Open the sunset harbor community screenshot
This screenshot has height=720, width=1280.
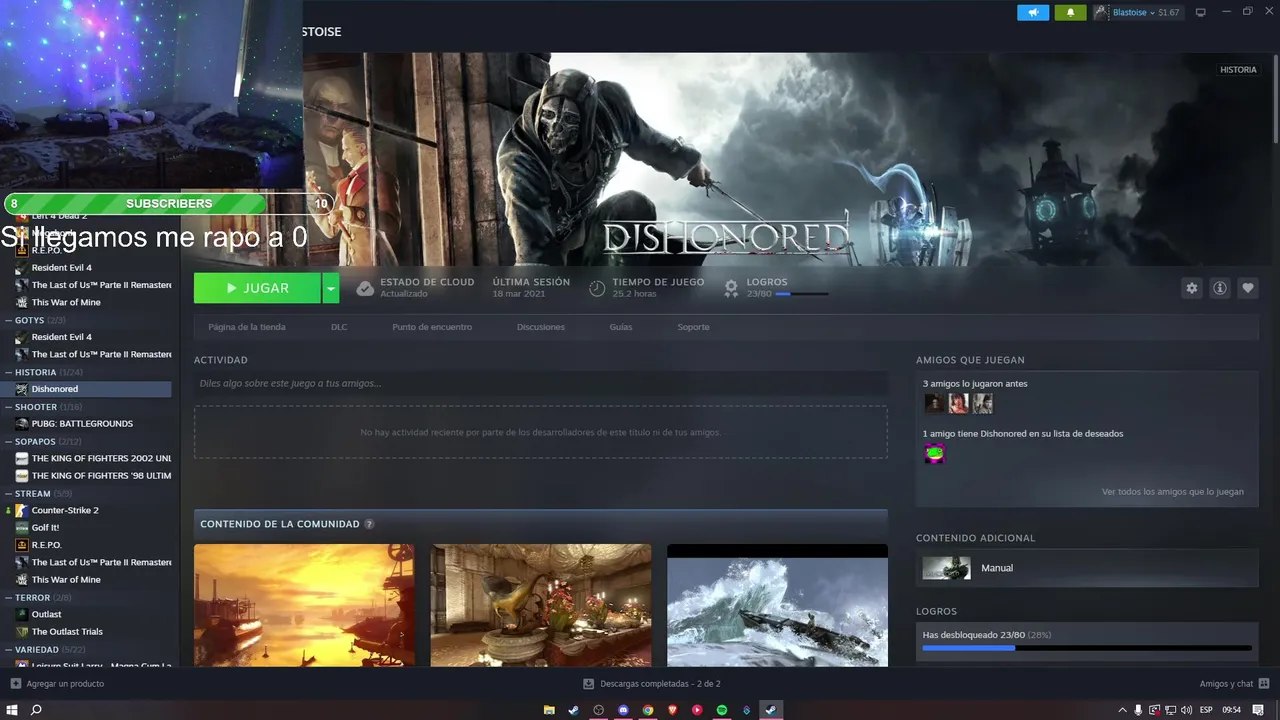304,605
